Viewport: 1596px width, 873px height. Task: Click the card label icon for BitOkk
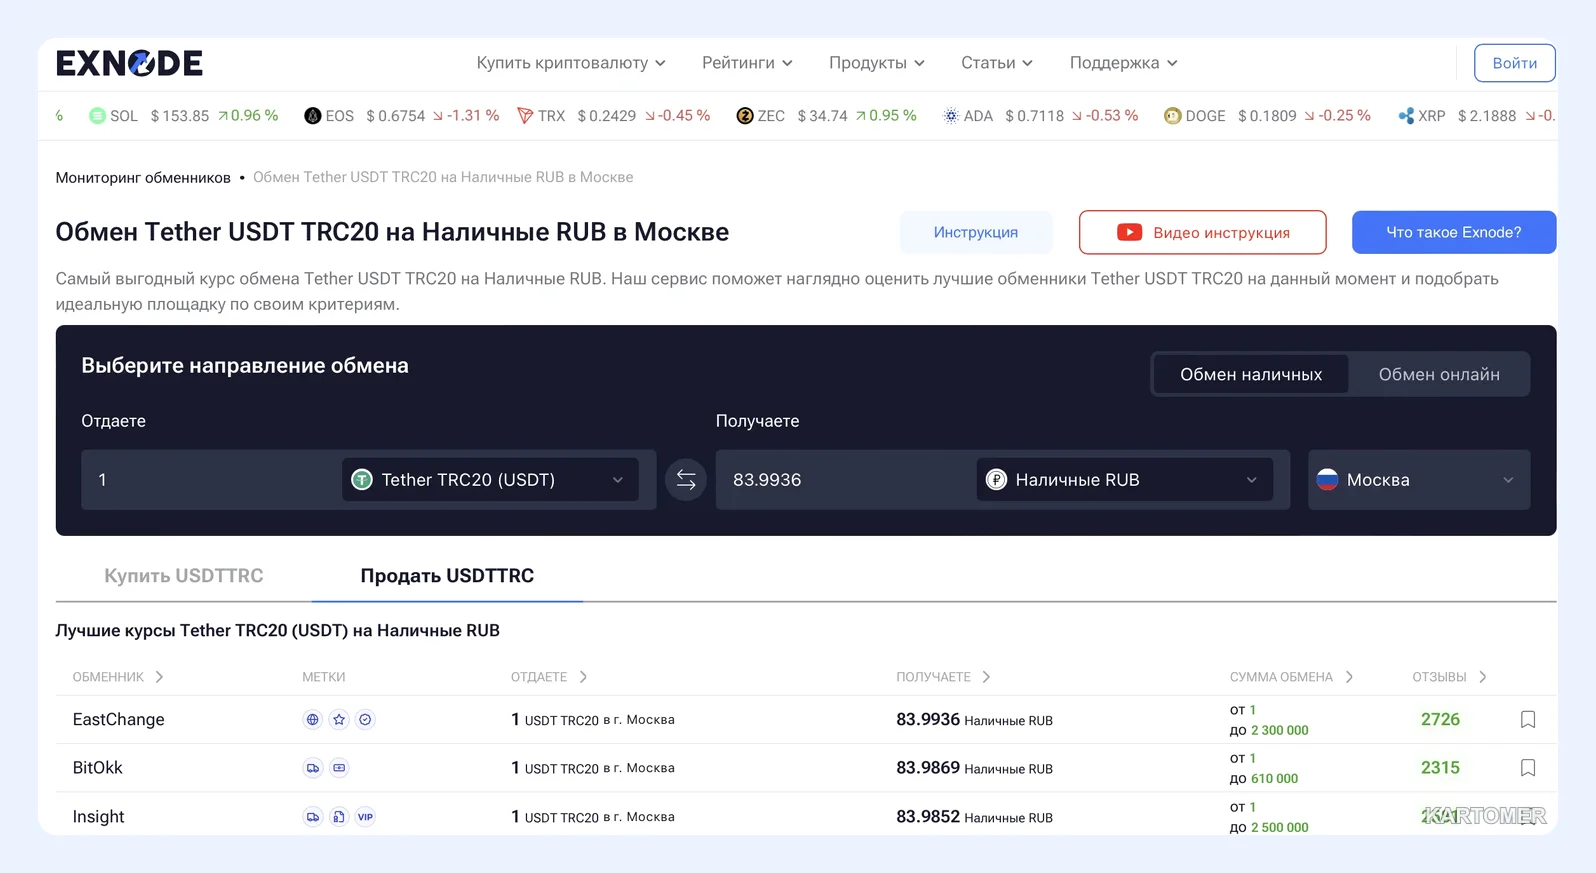point(339,768)
